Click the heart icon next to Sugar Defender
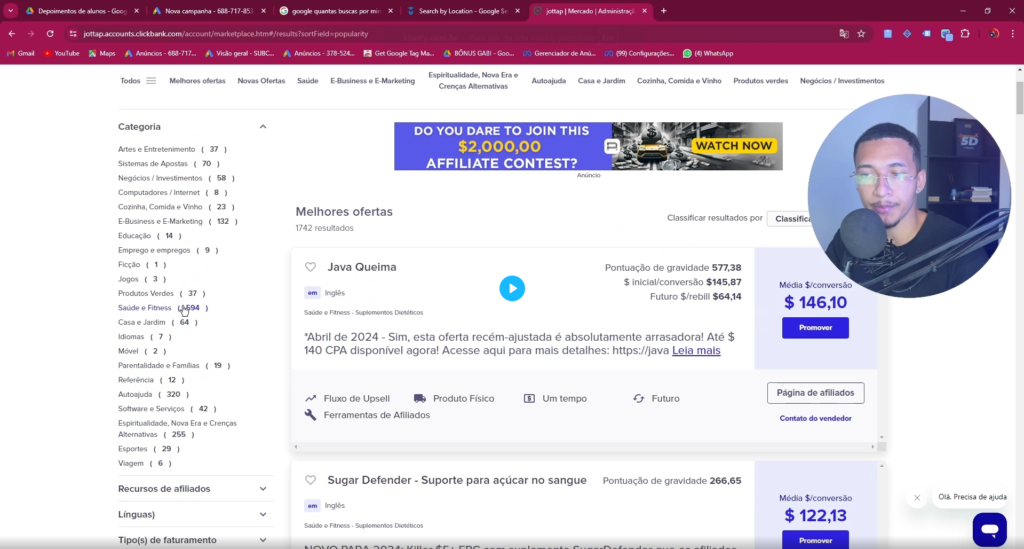The width and height of the screenshot is (1024, 549). pyautogui.click(x=310, y=480)
